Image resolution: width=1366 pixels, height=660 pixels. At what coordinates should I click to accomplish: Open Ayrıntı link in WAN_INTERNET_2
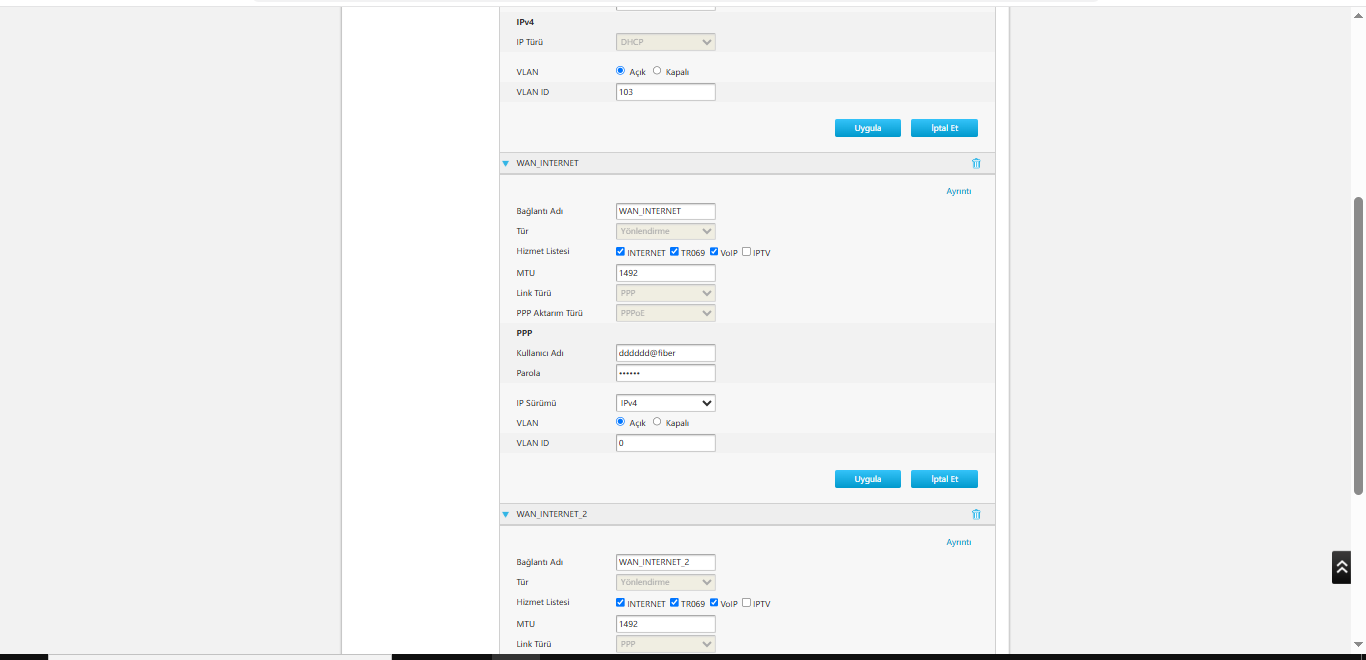[959, 542]
